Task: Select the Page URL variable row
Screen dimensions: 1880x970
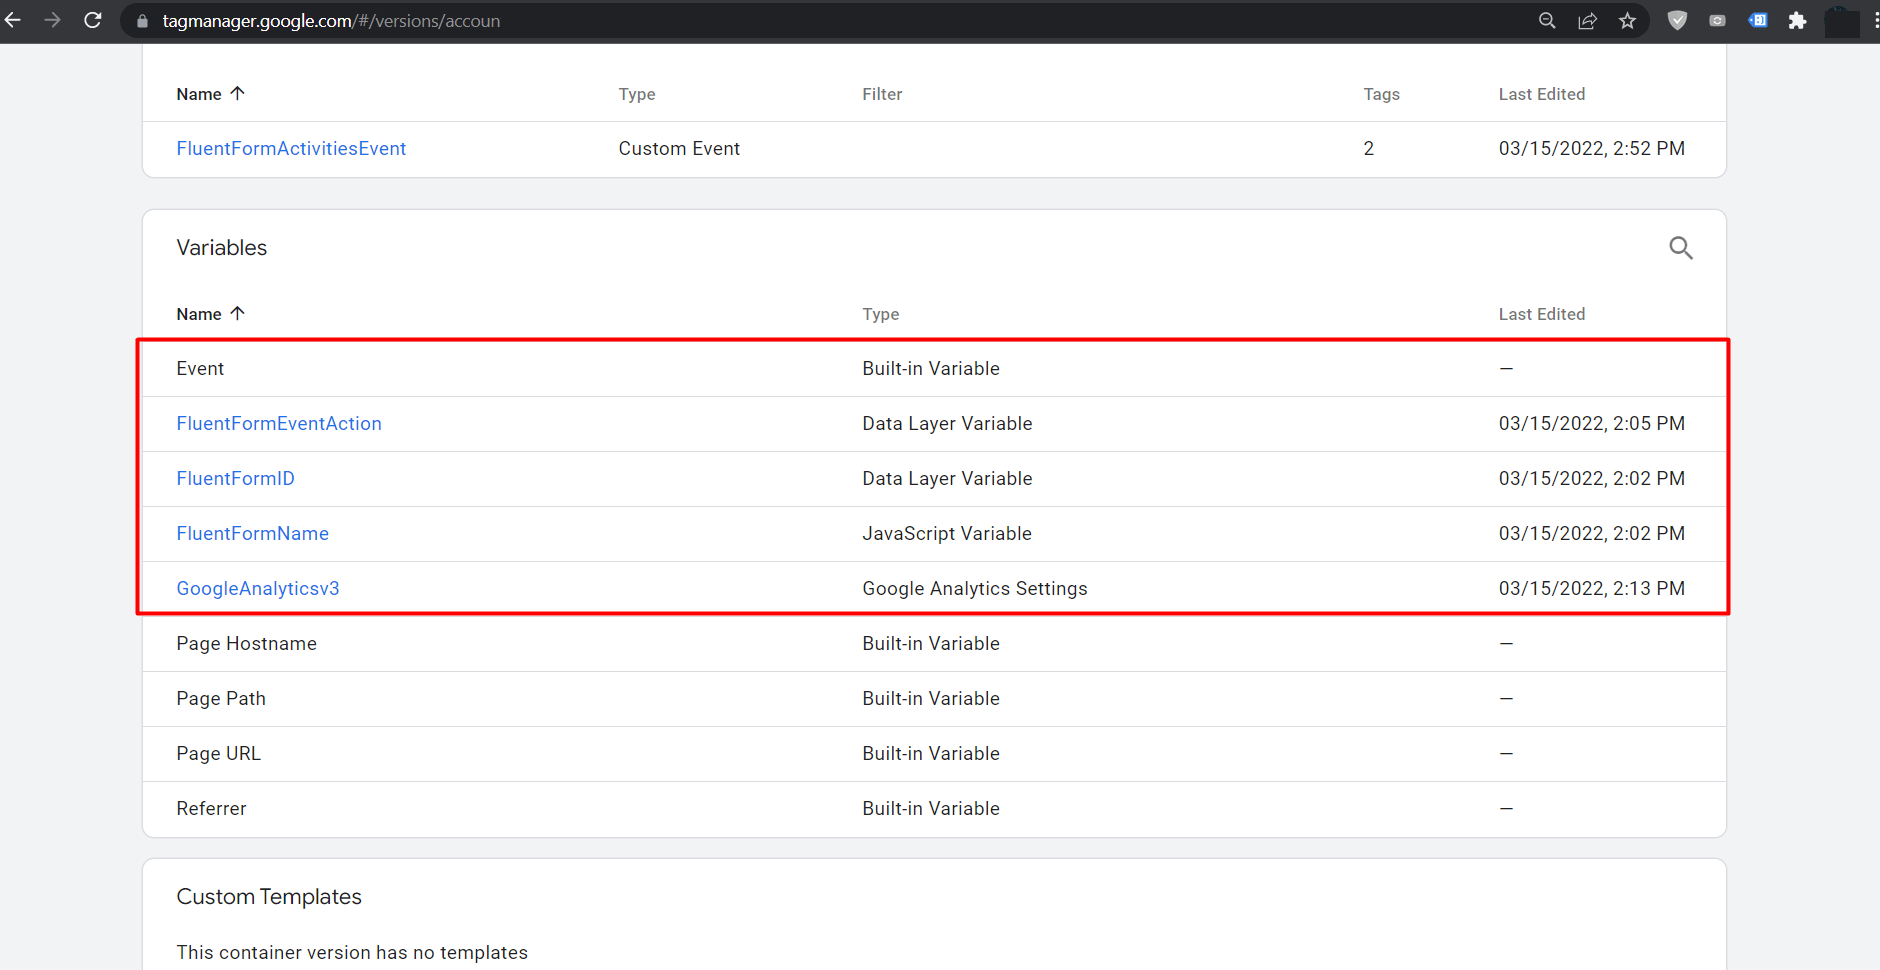Action: click(x=934, y=754)
